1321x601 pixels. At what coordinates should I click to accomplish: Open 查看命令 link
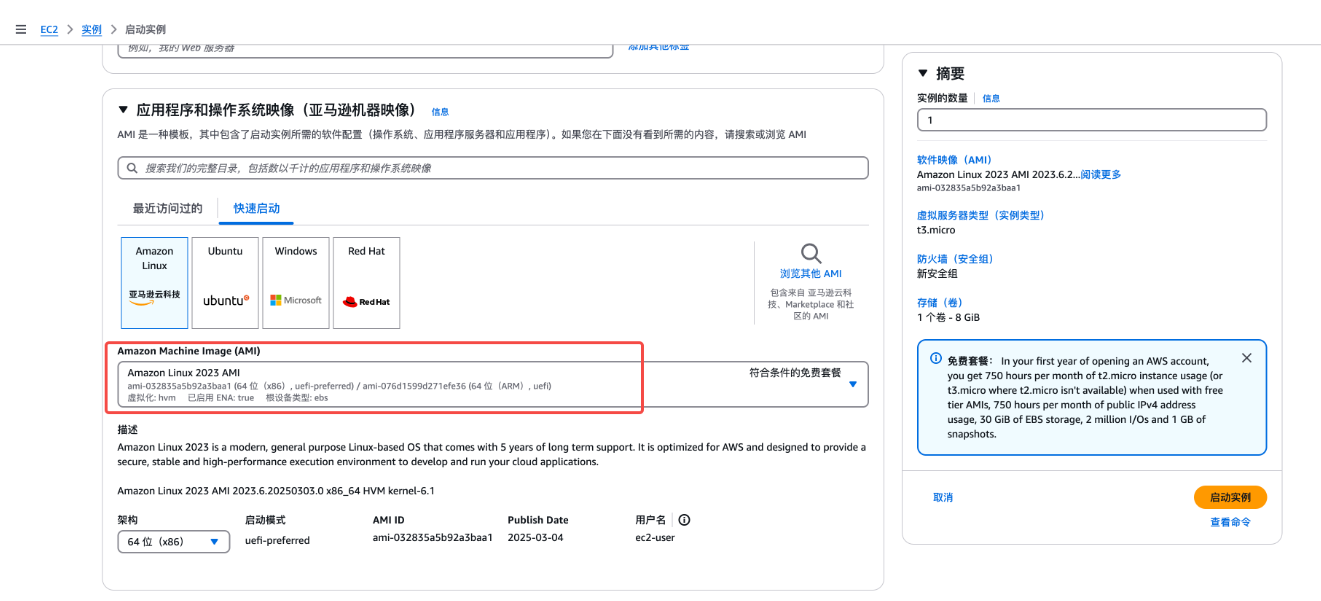coord(1230,522)
